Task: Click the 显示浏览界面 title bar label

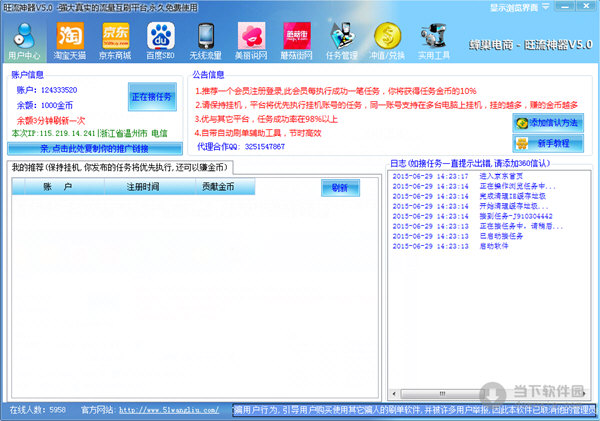Action: pos(514,7)
